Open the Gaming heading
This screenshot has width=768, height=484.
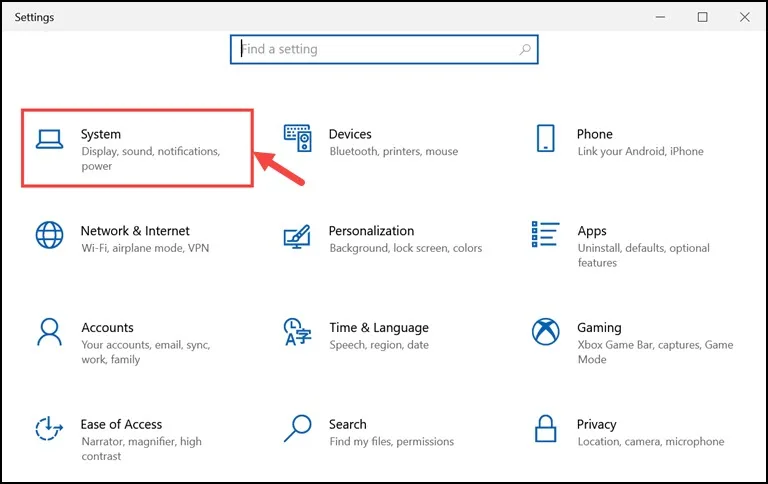tap(599, 328)
